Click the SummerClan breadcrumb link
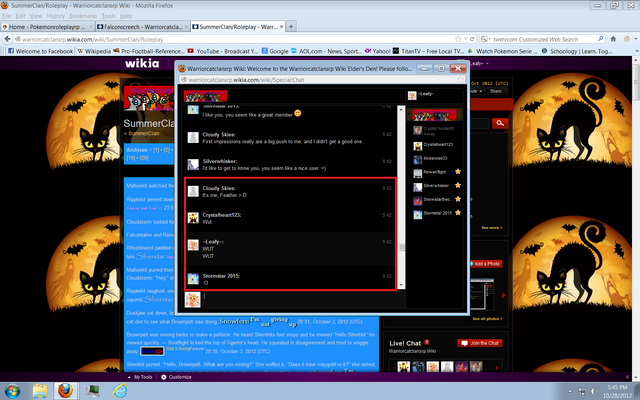Screen dimensions: 640x400 coord(143,133)
